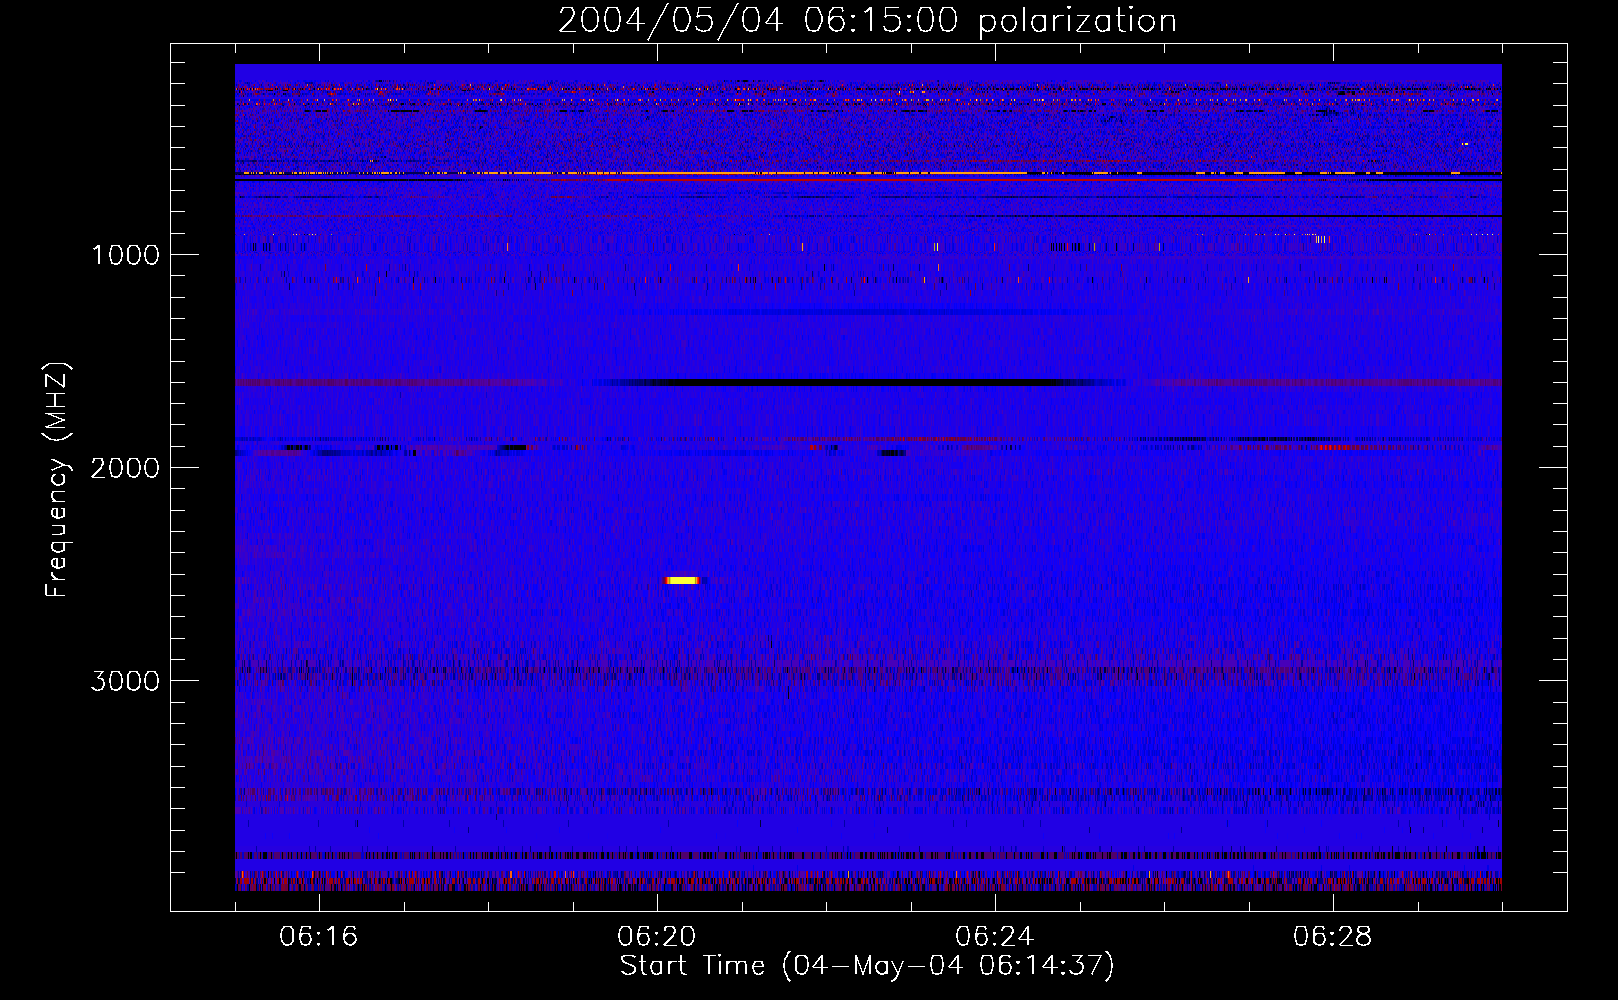Click the 'Start Time (04-May-04 06:14:37)' label

(x=867, y=966)
